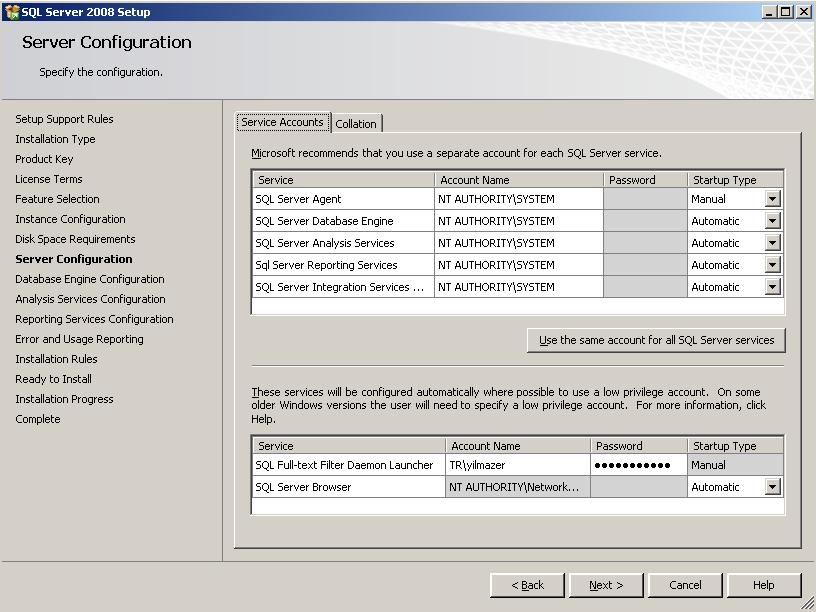
Task: Maximize the SQL Server 2008 Setup window
Action: coord(786,11)
